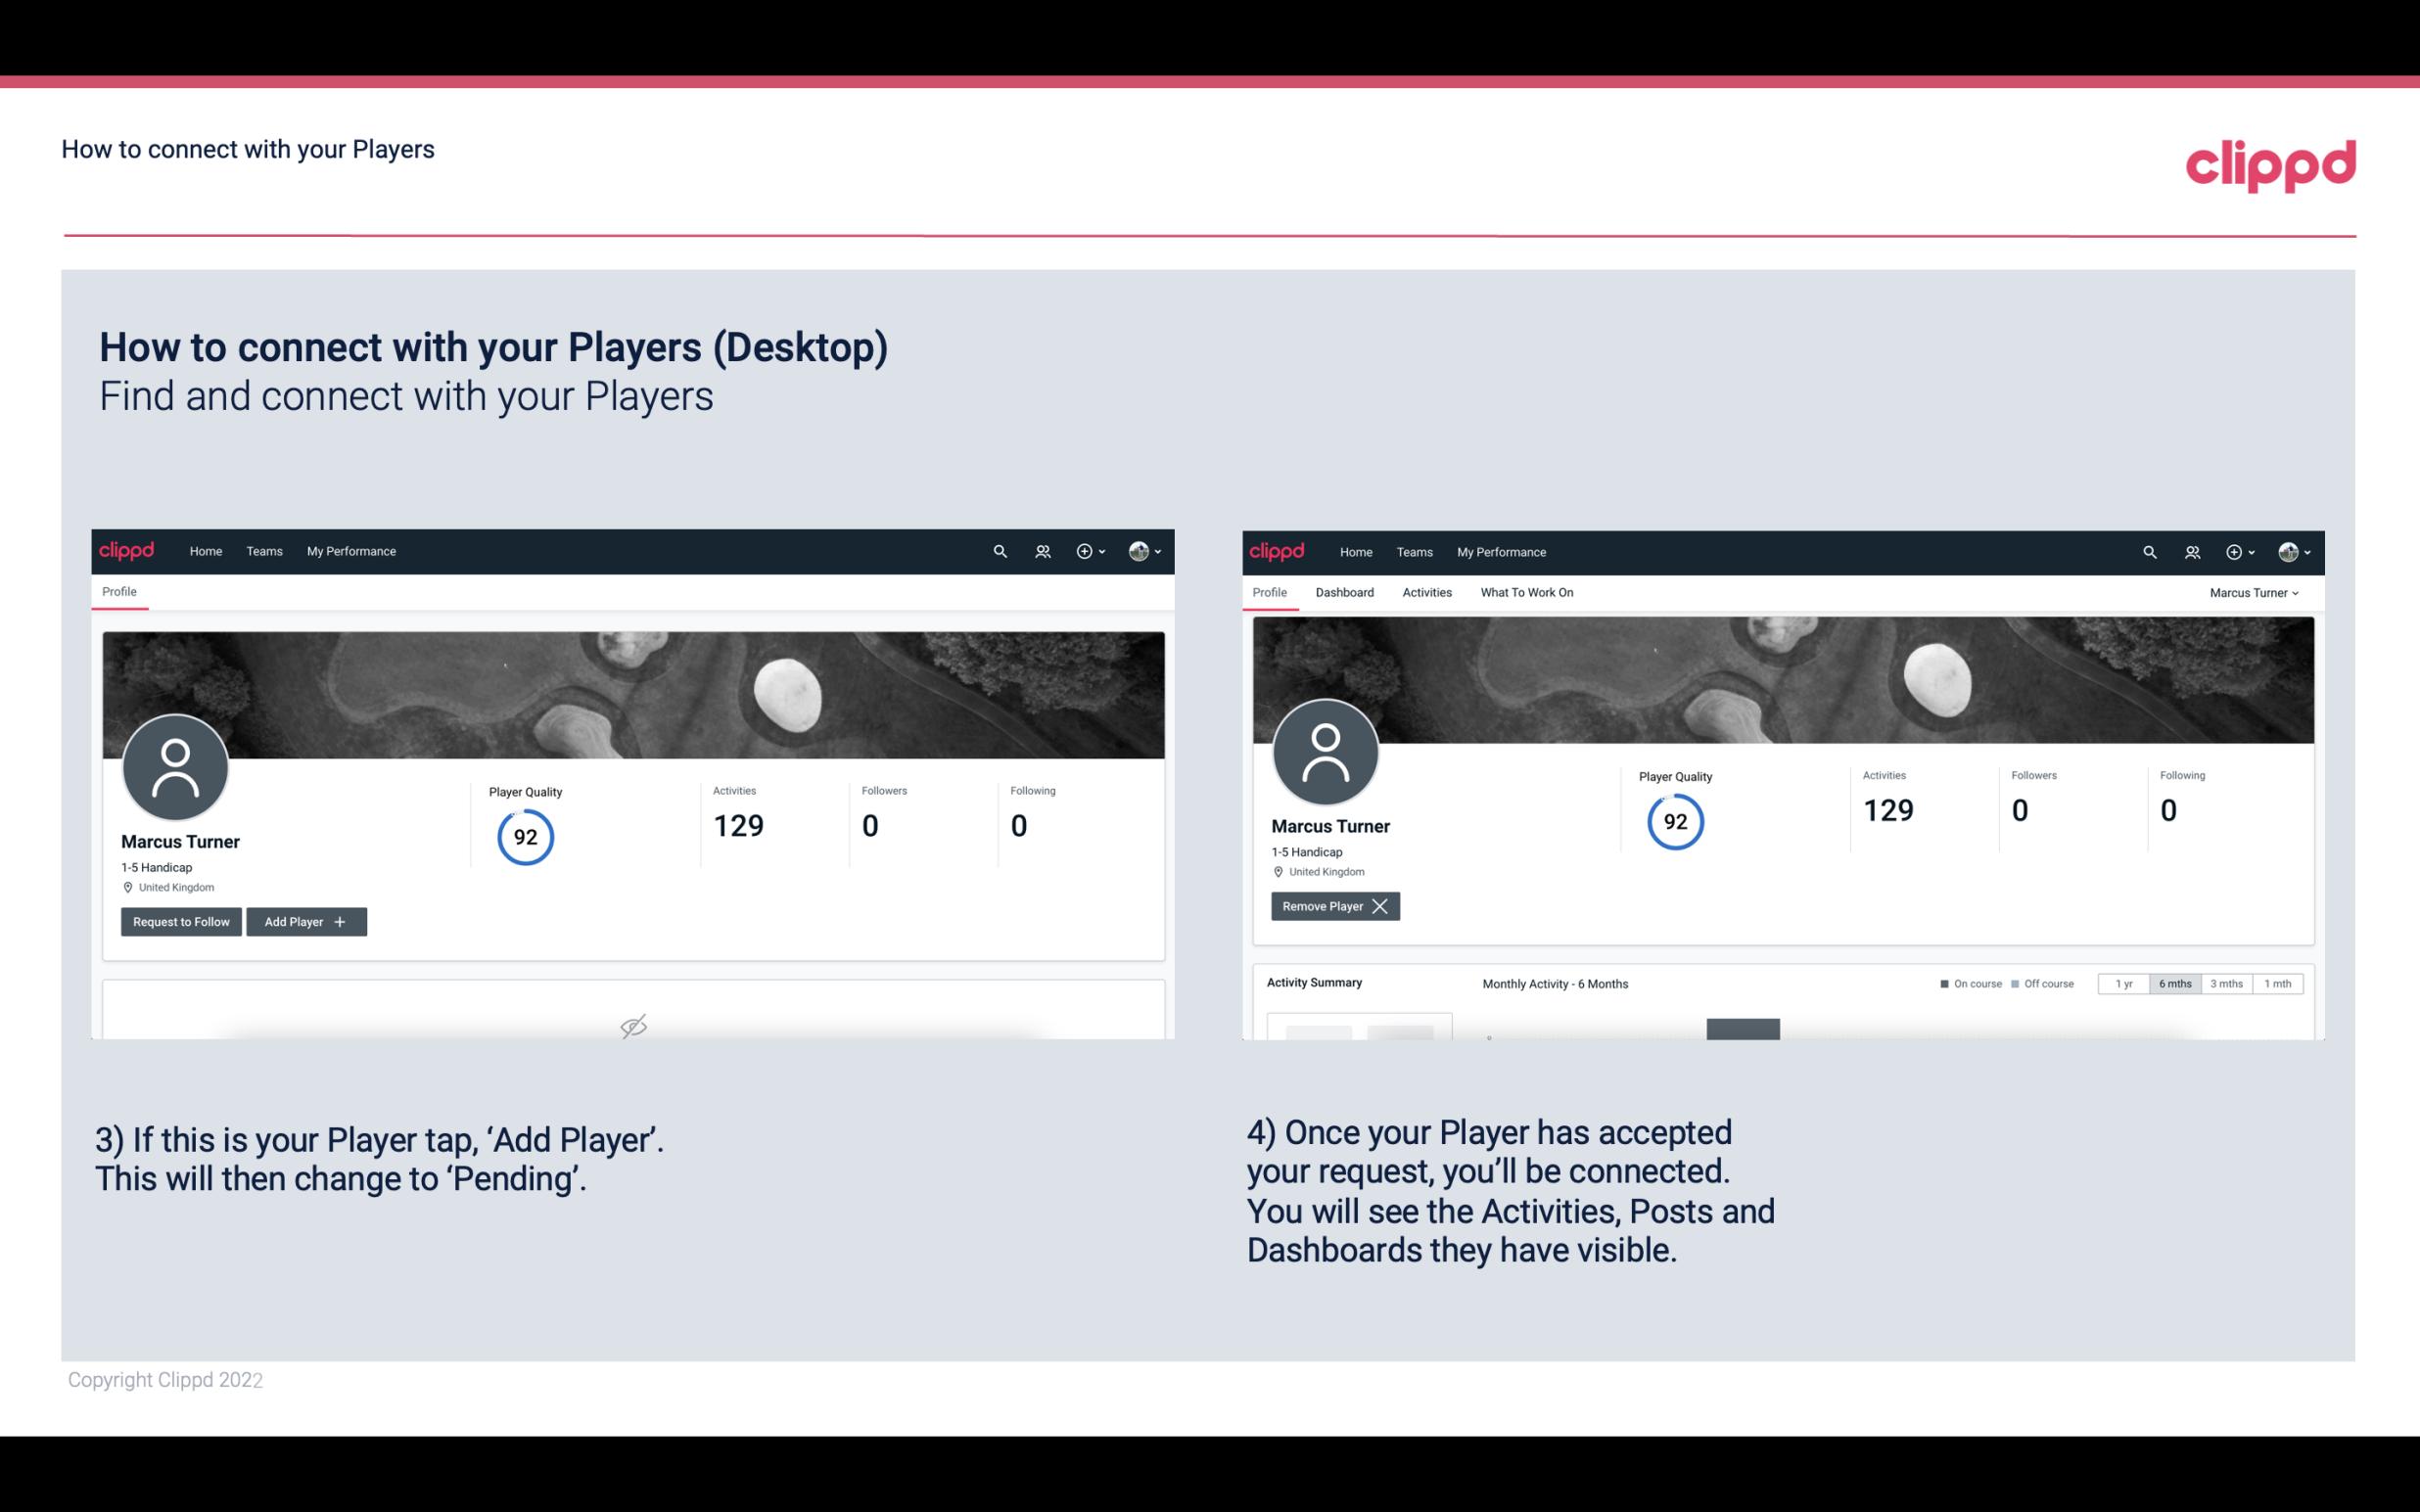
Task: Click the user avatar icon for Marcus Turner
Action: coord(174,763)
